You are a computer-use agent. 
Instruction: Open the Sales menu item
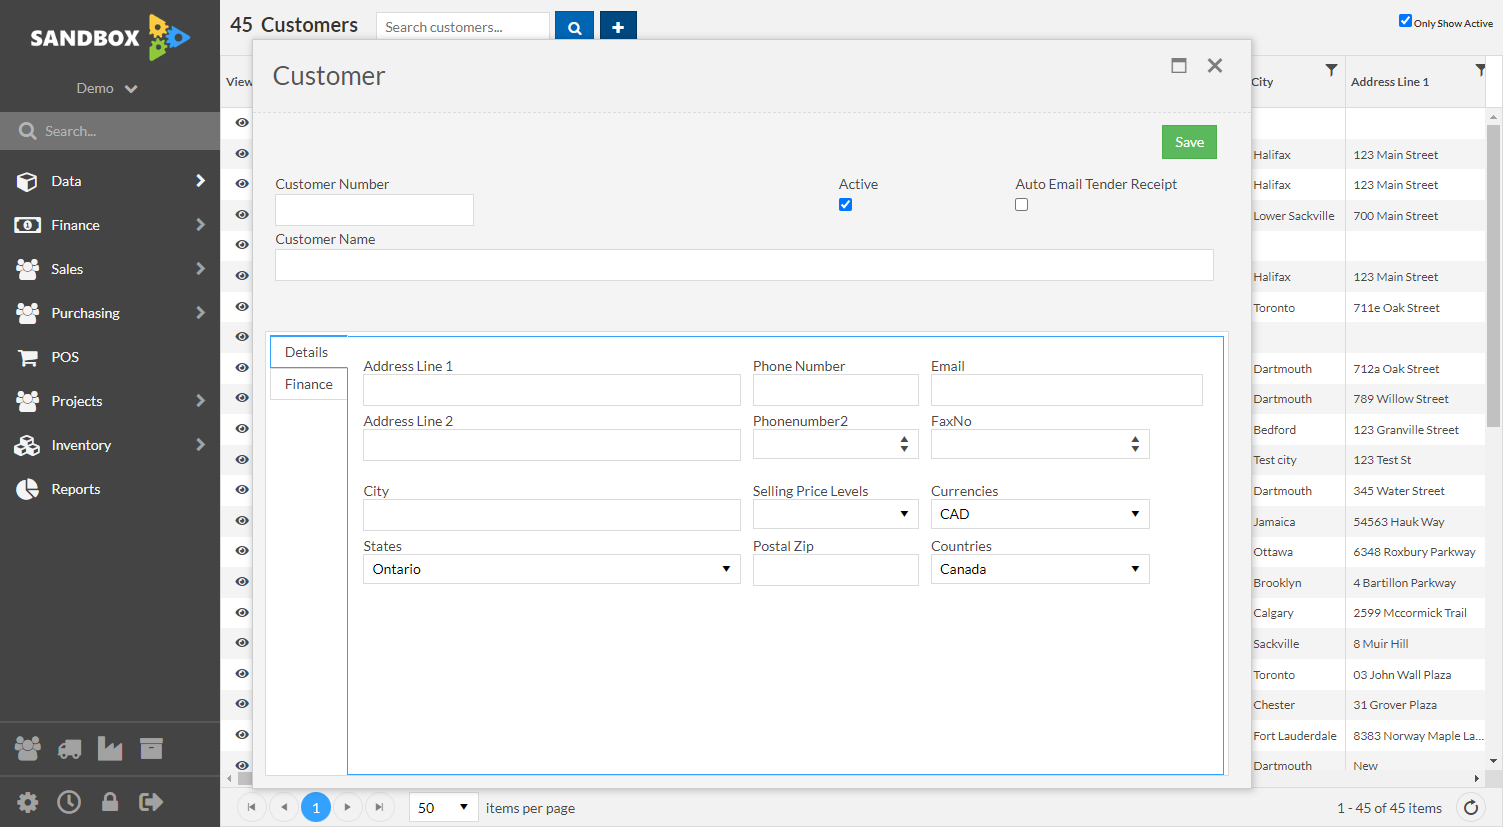point(110,269)
